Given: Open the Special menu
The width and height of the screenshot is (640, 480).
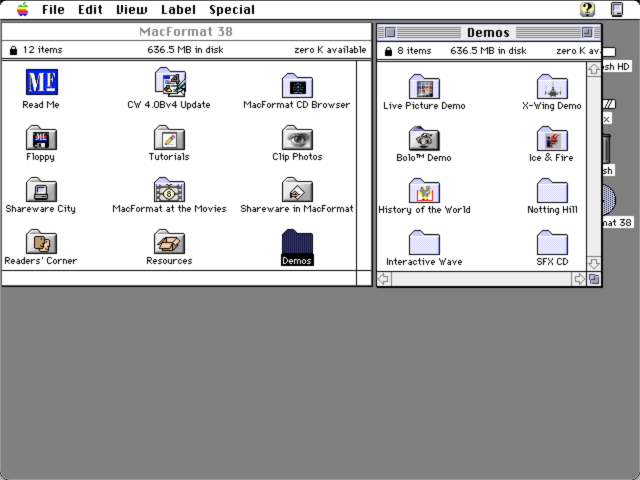Looking at the screenshot, I should pyautogui.click(x=232, y=9).
